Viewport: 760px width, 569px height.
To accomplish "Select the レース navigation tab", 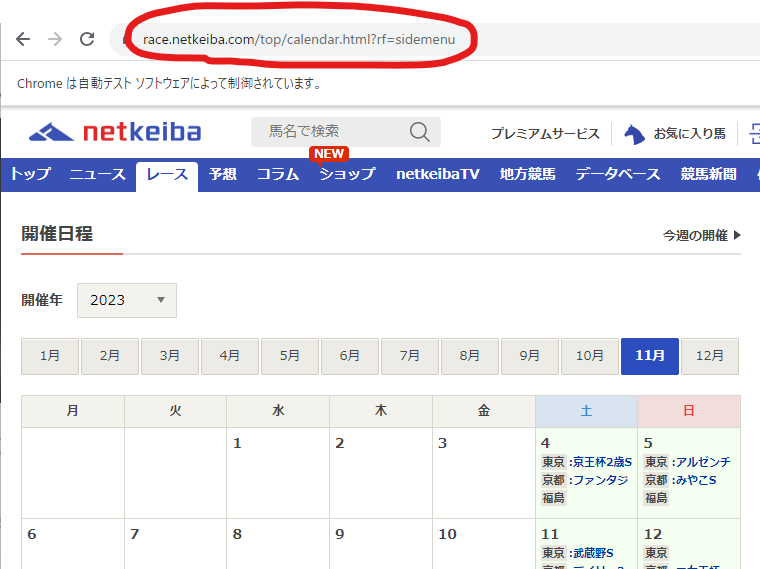I will pyautogui.click(x=167, y=175).
